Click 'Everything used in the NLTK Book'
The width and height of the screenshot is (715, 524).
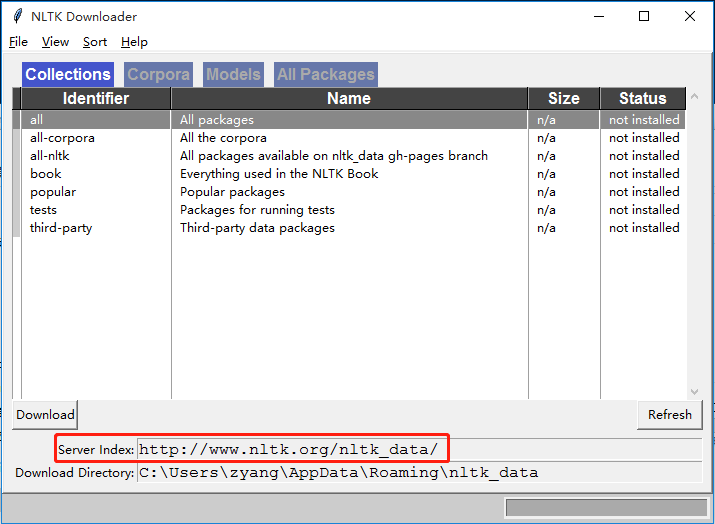point(279,174)
